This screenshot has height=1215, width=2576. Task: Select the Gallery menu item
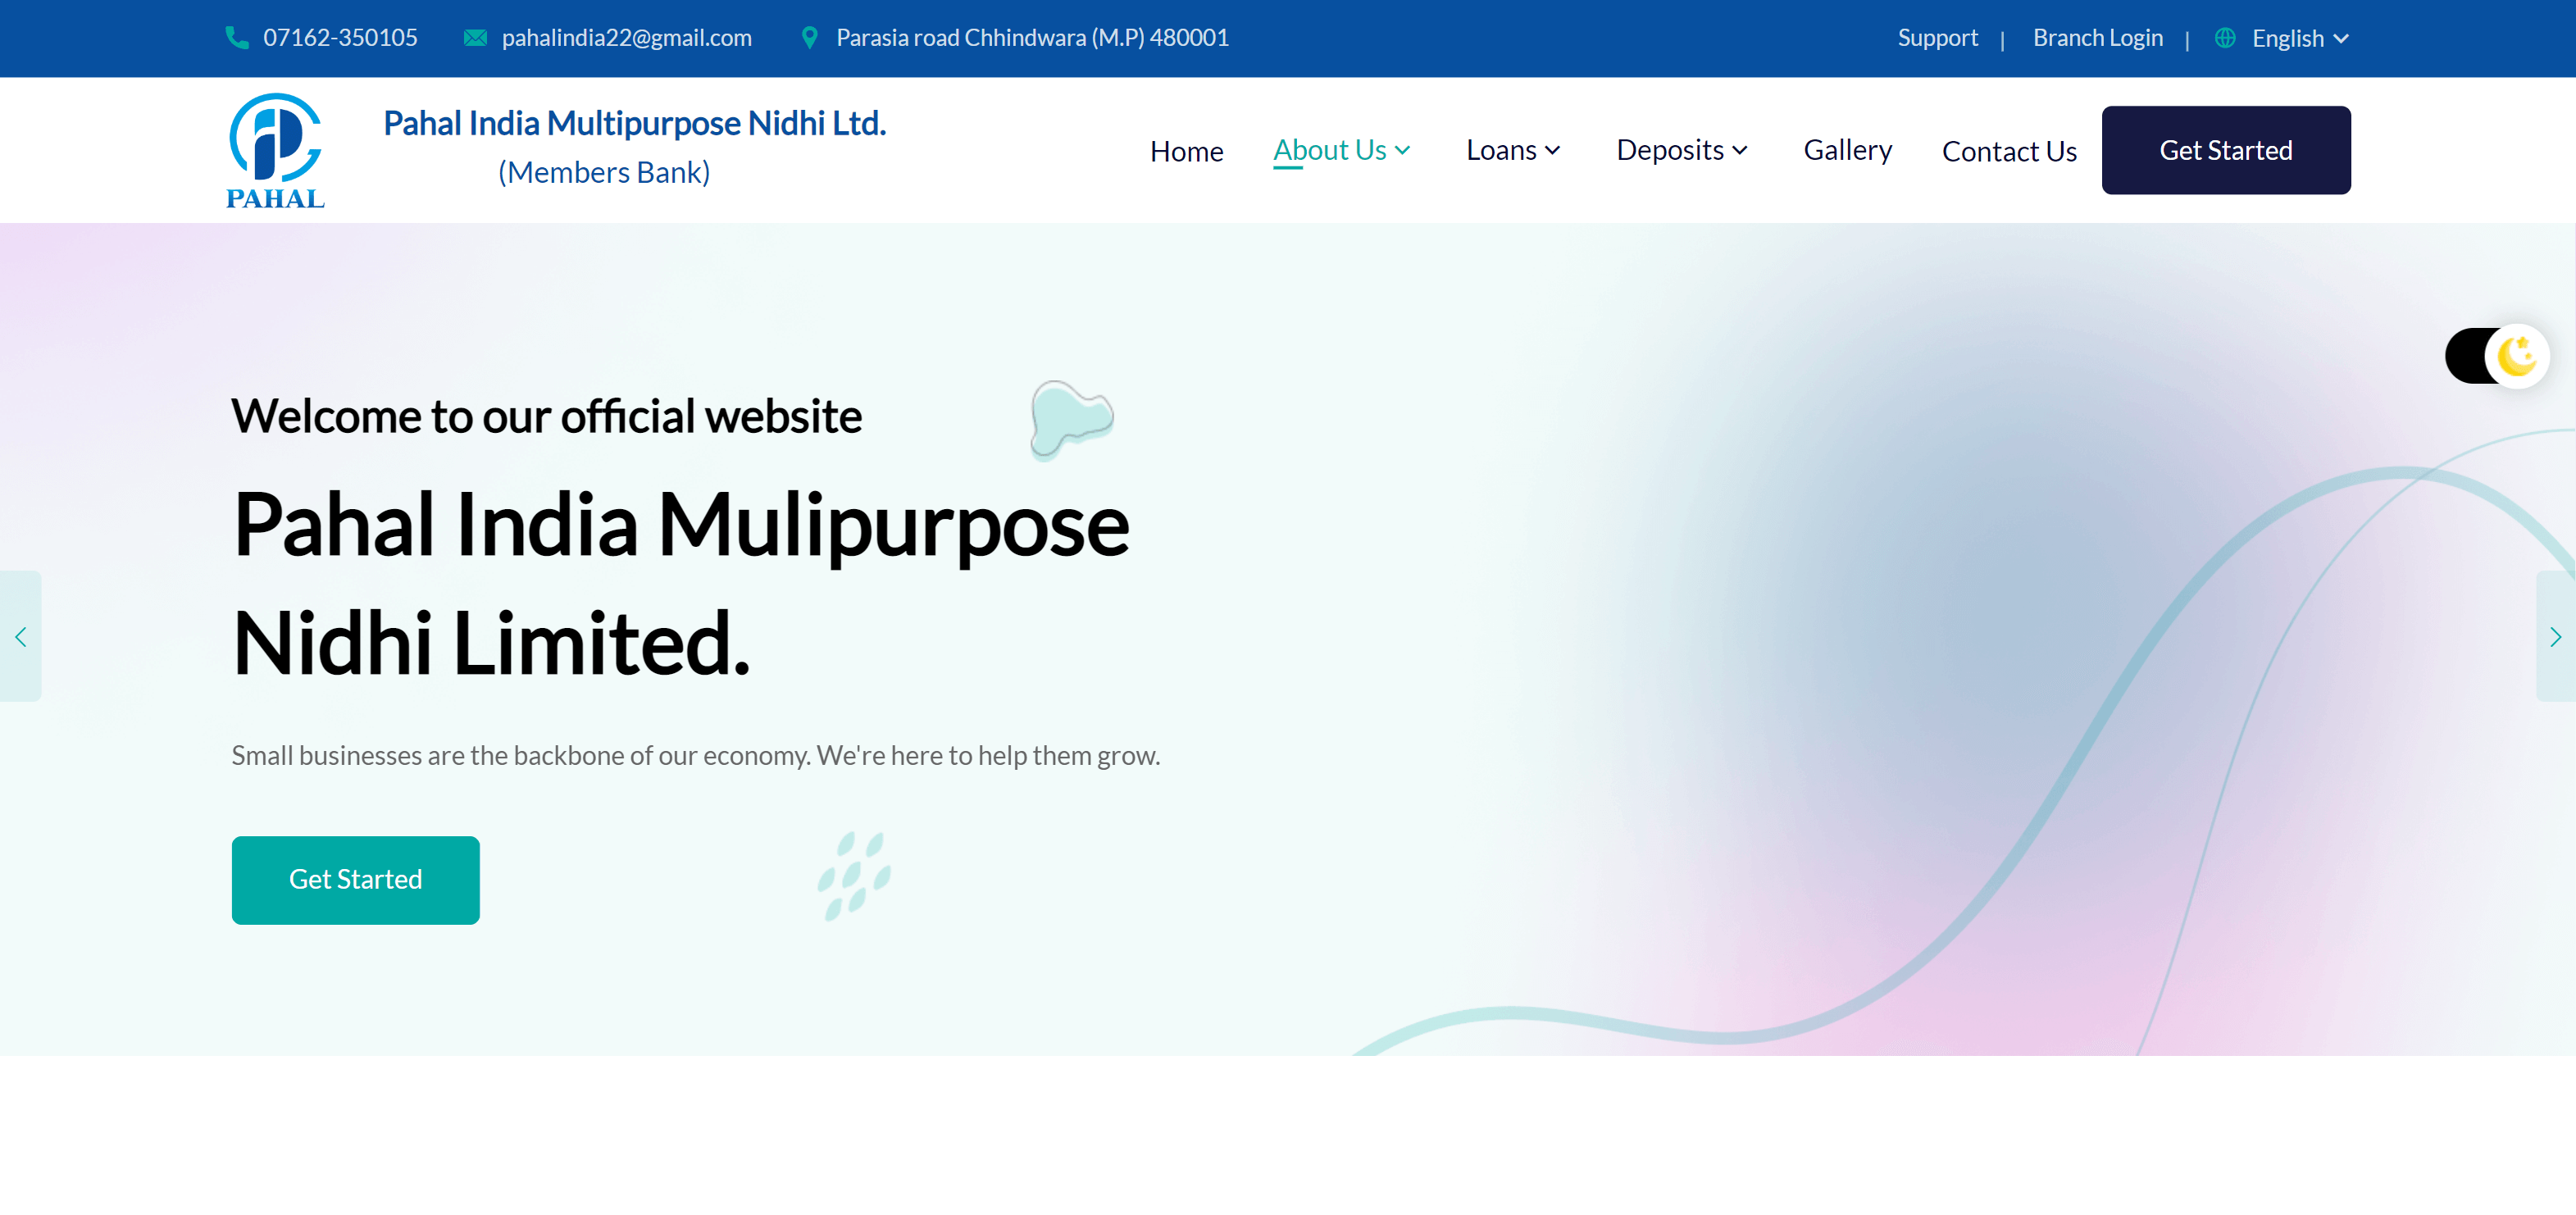point(1846,148)
